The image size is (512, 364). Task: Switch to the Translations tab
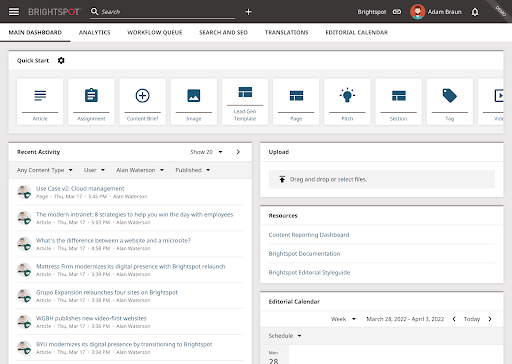pos(287,33)
